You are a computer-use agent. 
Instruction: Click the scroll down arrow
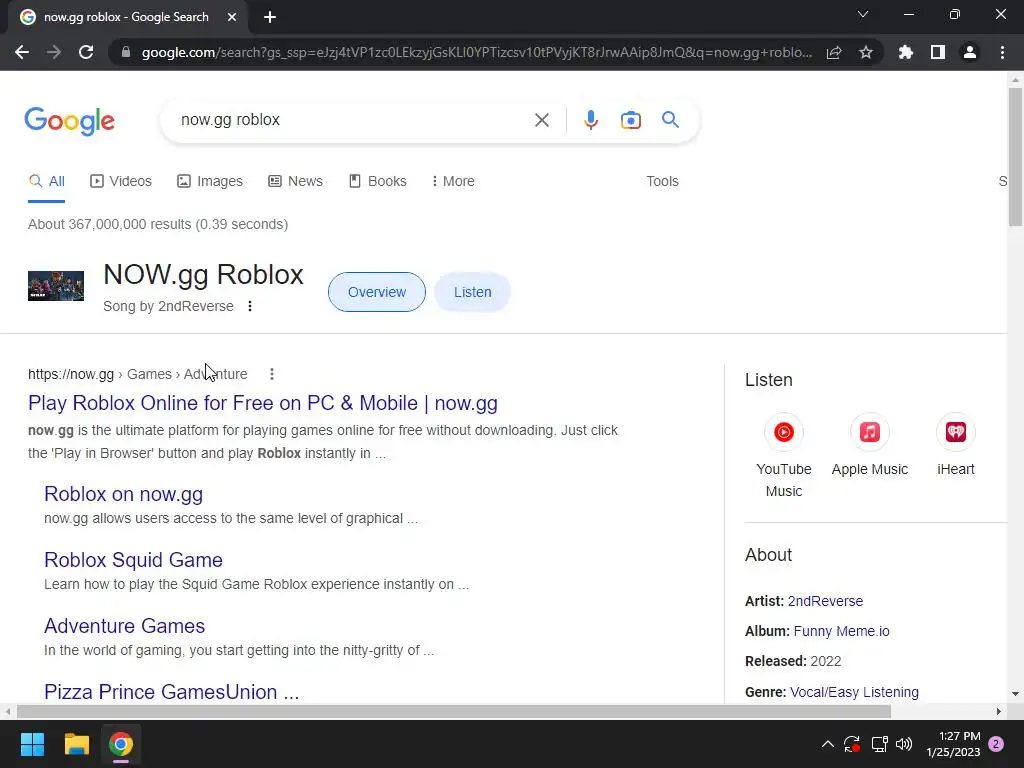(x=1015, y=694)
